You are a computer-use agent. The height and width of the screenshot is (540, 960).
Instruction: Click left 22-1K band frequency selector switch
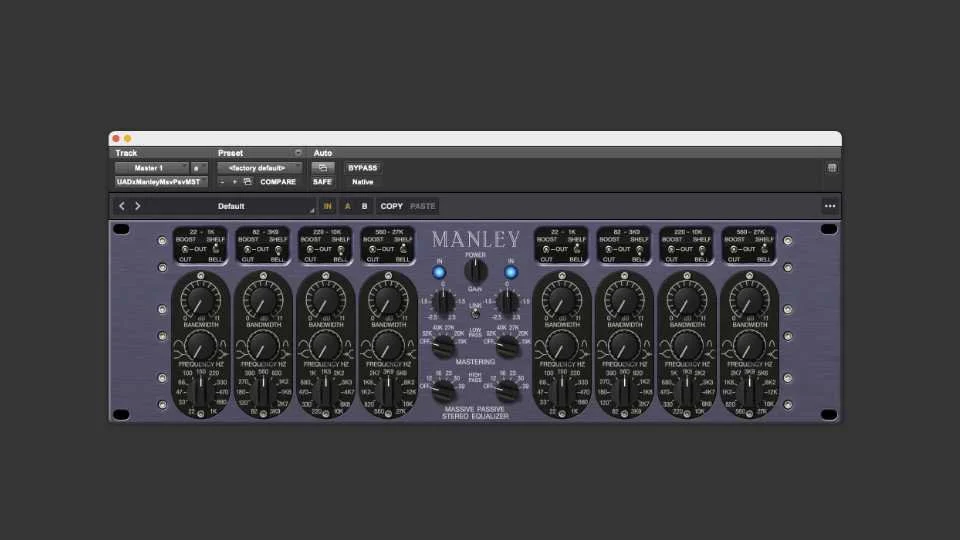click(x=200, y=392)
